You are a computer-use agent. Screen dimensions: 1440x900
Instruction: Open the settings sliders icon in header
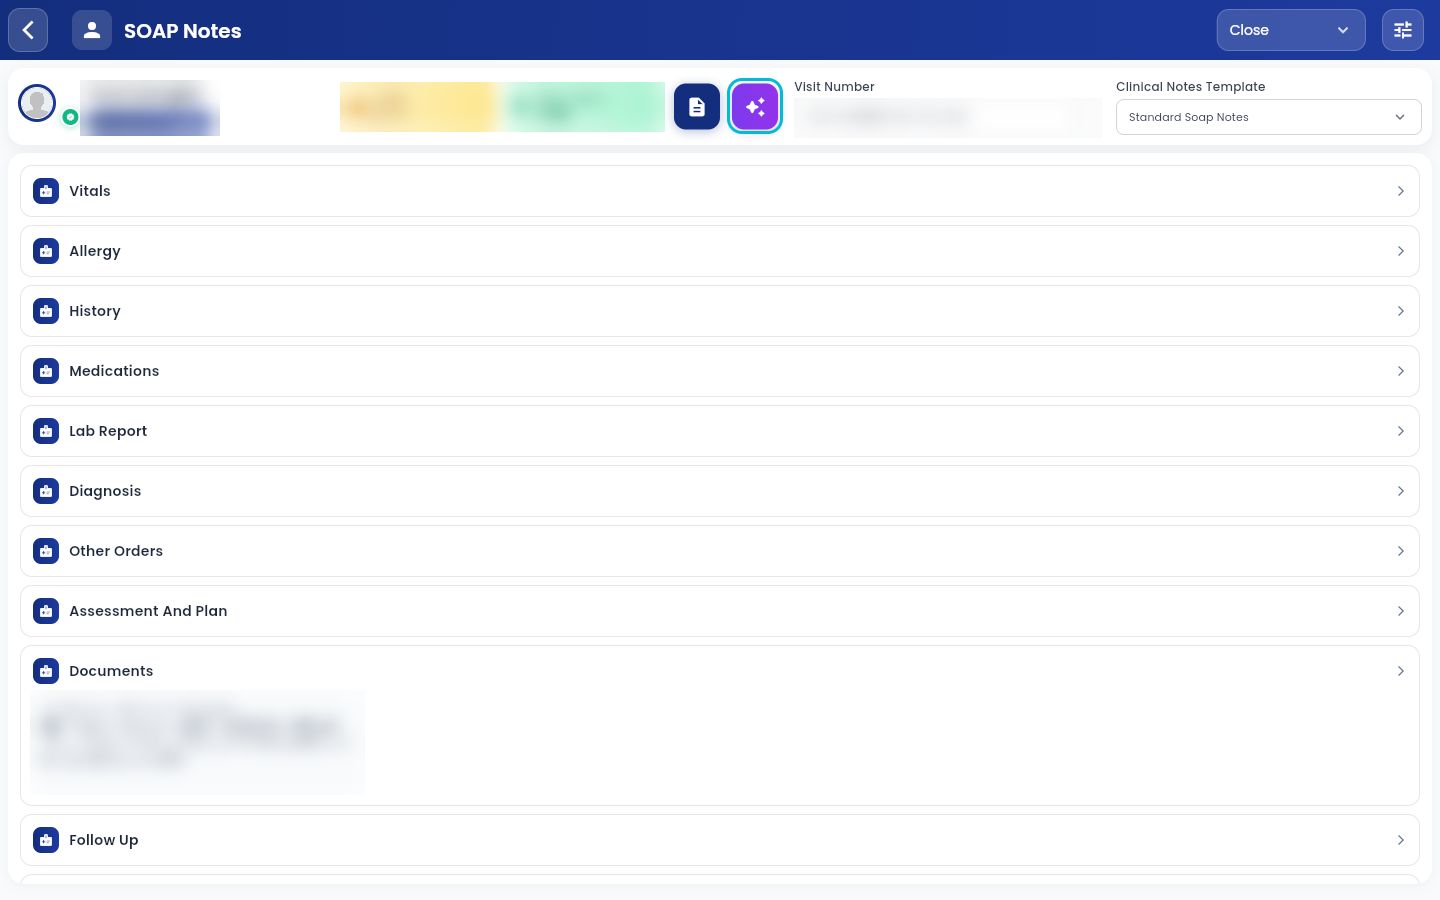pos(1403,30)
